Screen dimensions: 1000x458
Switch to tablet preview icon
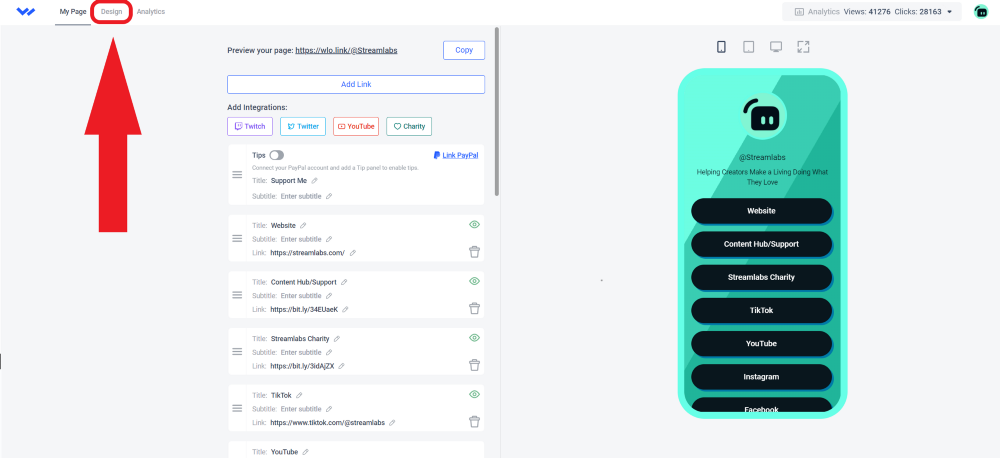(x=749, y=47)
